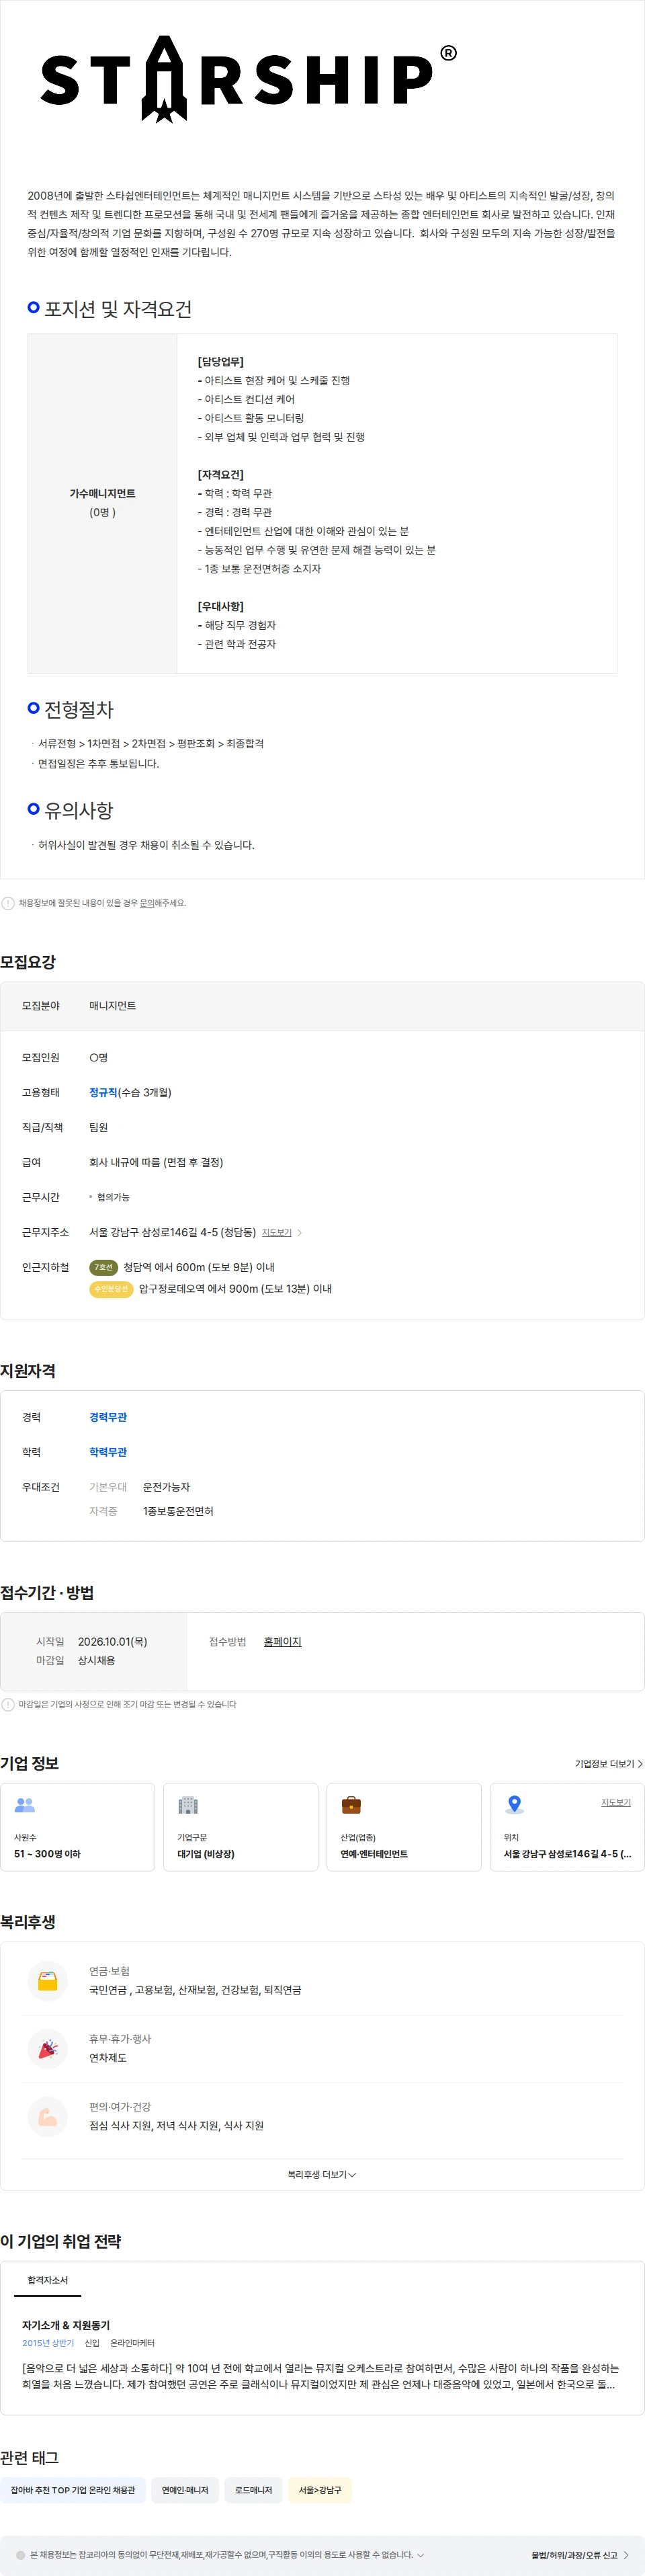Open 지도보기 next to the work address
645x2576 pixels.
click(x=277, y=1232)
